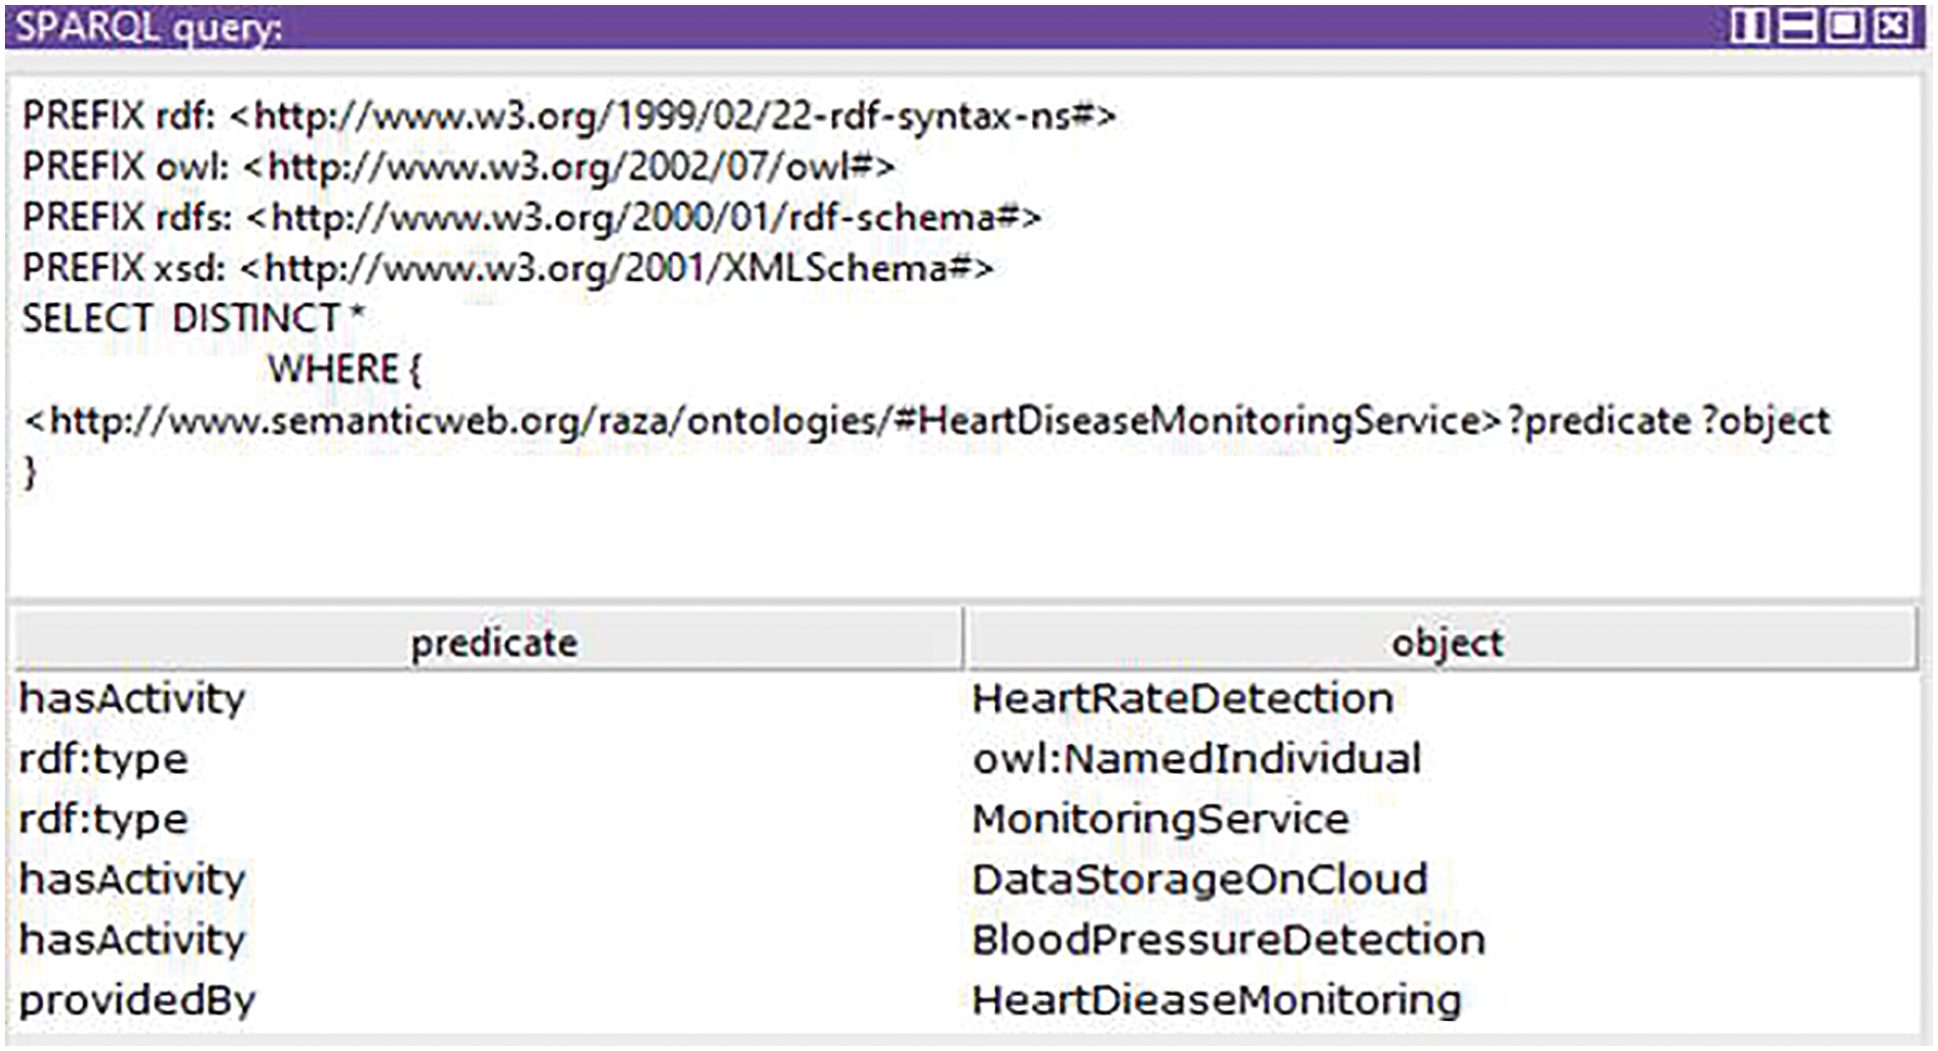Select the DataStorageOnCloud result
This screenshot has width=1938, height=1051.
[1199, 880]
